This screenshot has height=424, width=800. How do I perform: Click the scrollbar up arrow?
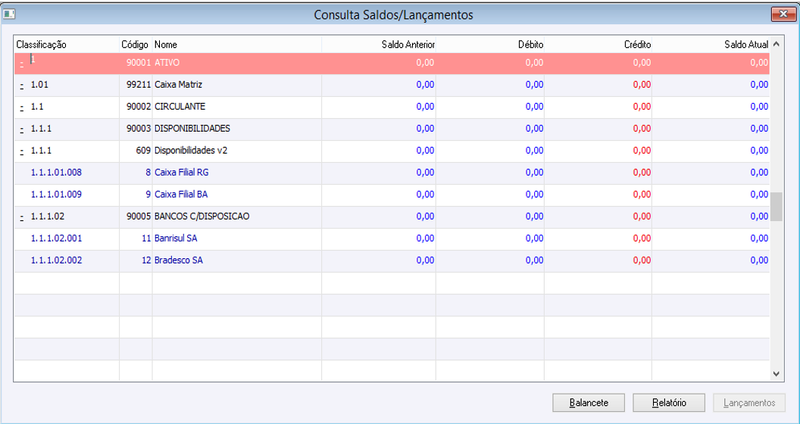point(776,44)
